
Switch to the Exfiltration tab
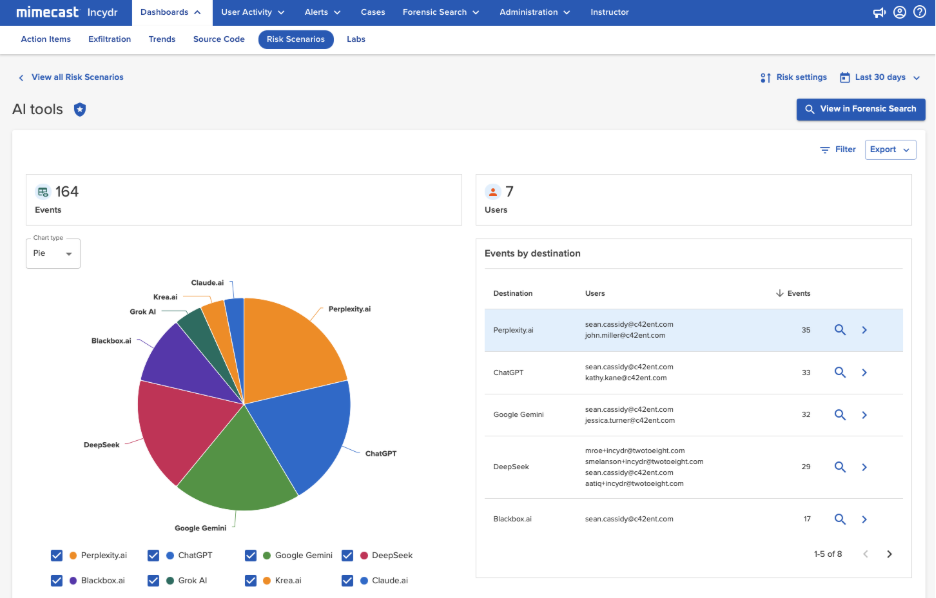click(x=109, y=39)
